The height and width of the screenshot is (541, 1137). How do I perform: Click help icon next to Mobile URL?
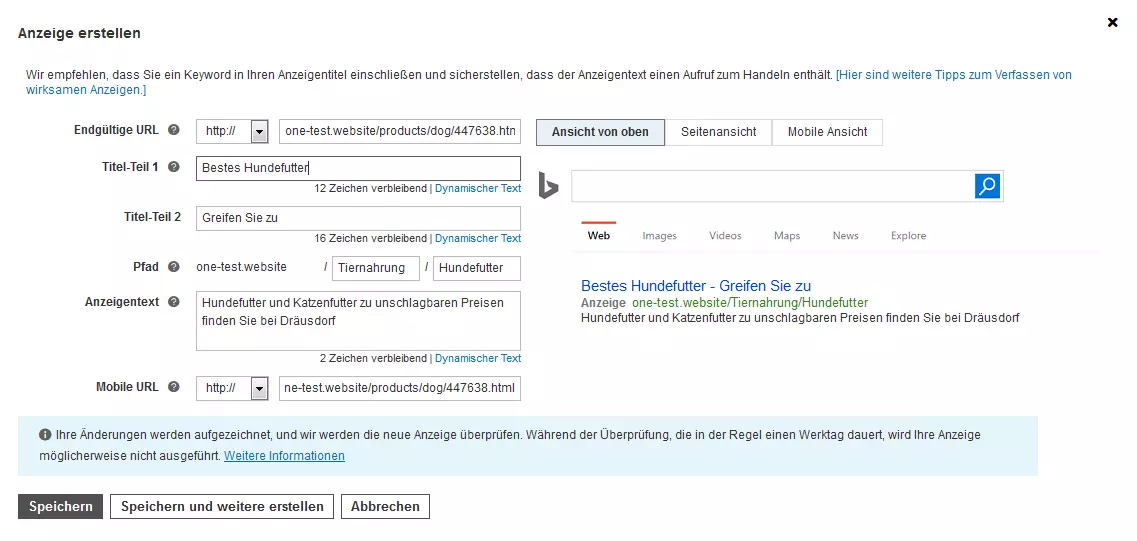click(173, 387)
